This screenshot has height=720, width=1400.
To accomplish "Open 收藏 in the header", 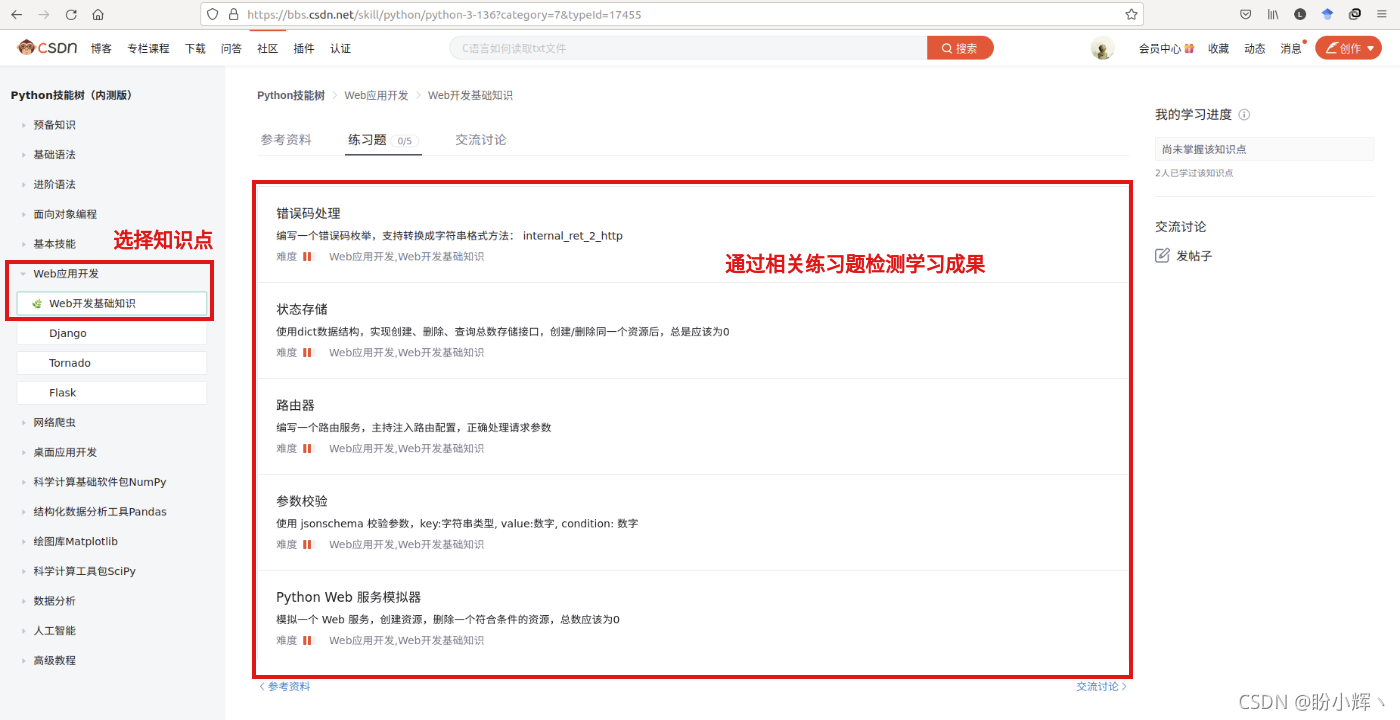I will [1218, 48].
